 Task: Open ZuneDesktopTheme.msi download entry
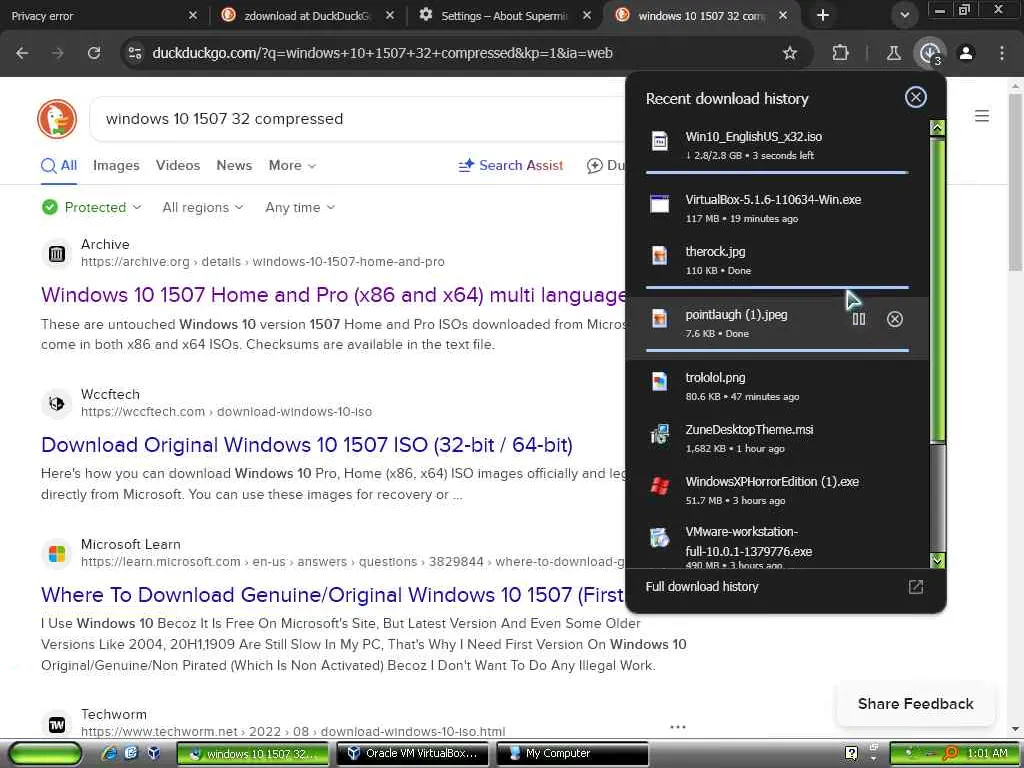pyautogui.click(x=777, y=438)
